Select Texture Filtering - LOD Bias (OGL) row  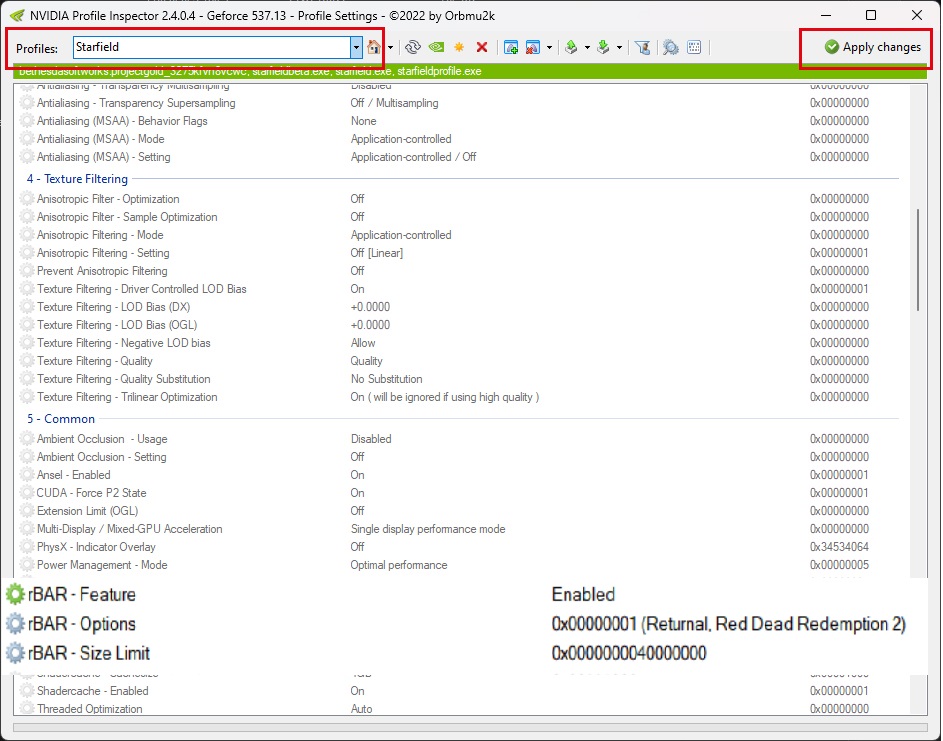point(461,325)
